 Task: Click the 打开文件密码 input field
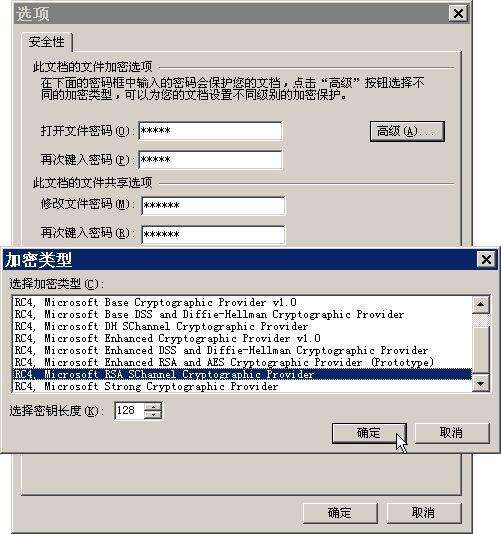[210, 131]
